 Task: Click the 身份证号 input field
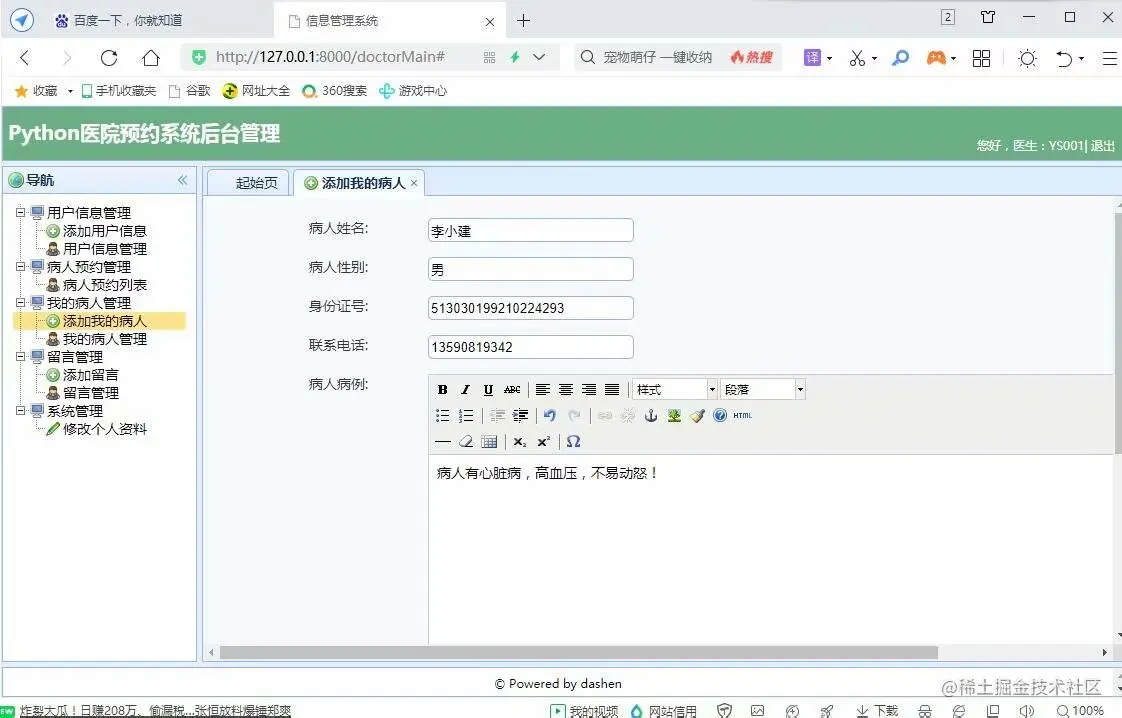click(x=530, y=308)
